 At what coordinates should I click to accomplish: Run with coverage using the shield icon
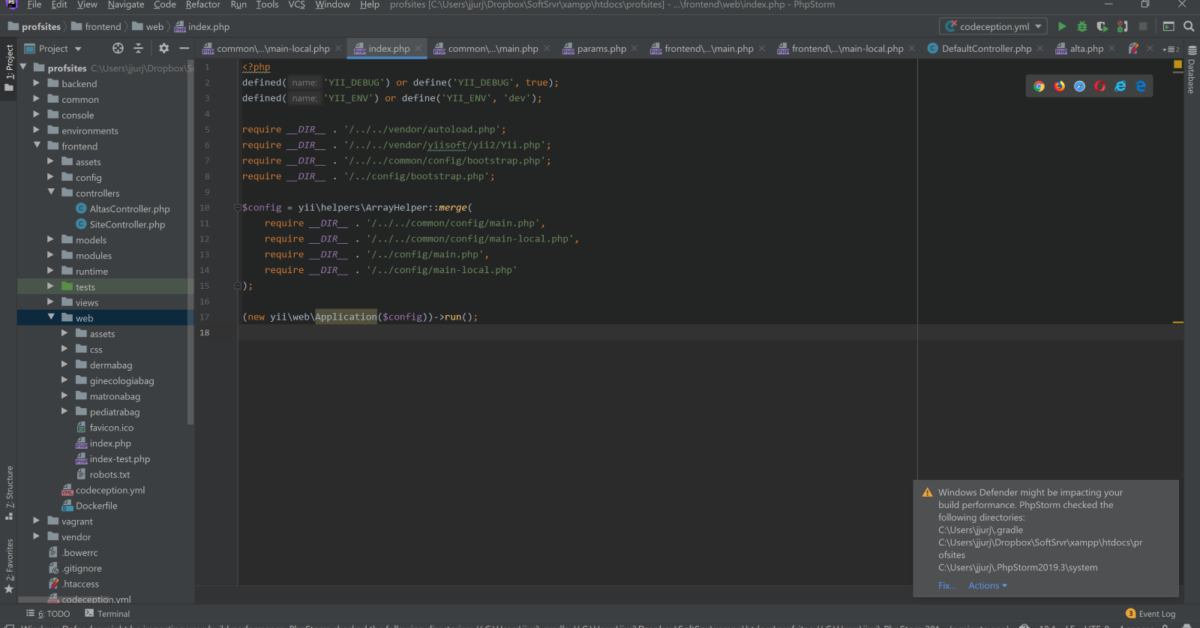pos(1101,26)
